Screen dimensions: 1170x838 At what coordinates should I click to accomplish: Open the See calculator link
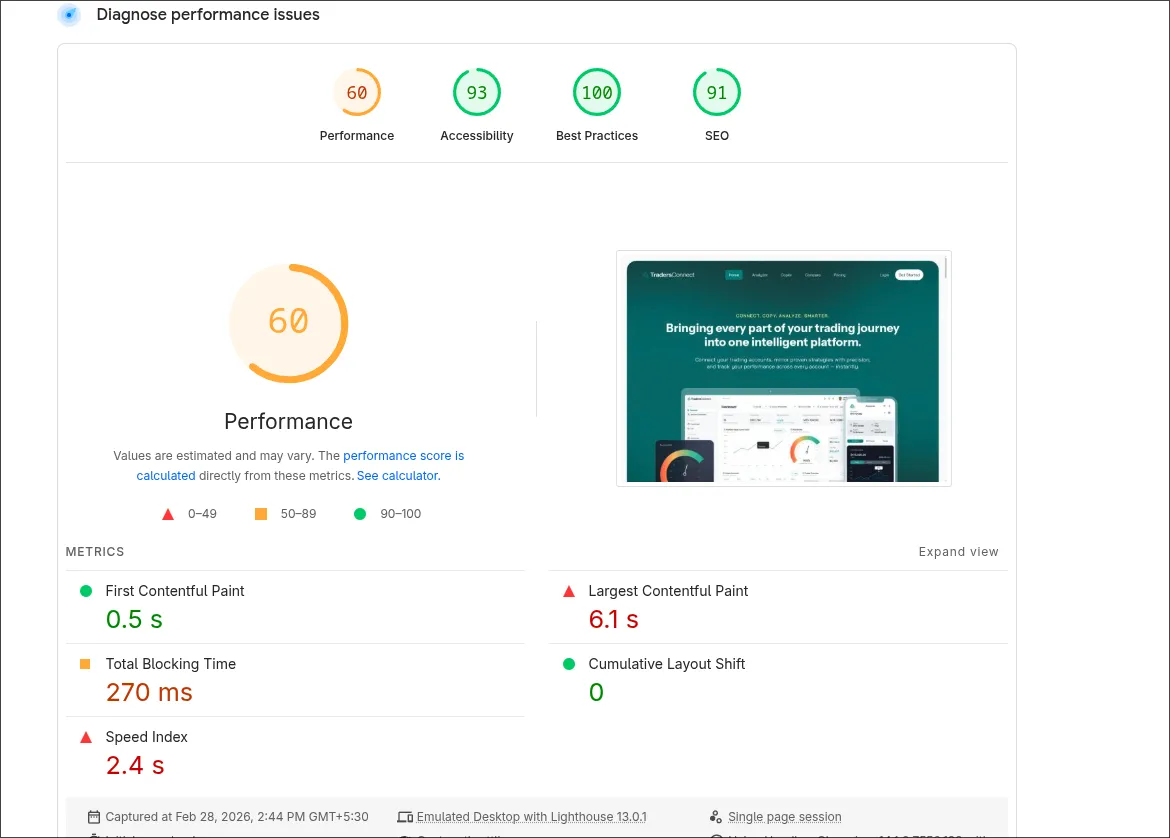coord(397,475)
